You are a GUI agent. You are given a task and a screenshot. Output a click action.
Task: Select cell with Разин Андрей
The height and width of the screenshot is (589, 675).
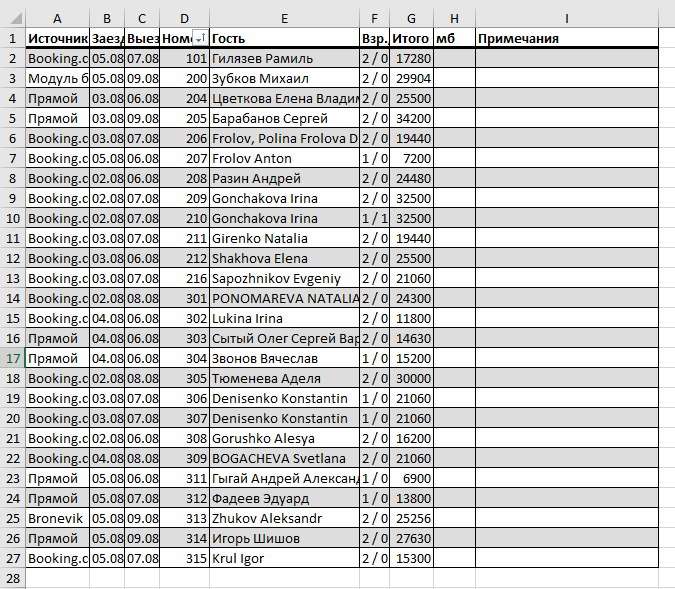284,178
